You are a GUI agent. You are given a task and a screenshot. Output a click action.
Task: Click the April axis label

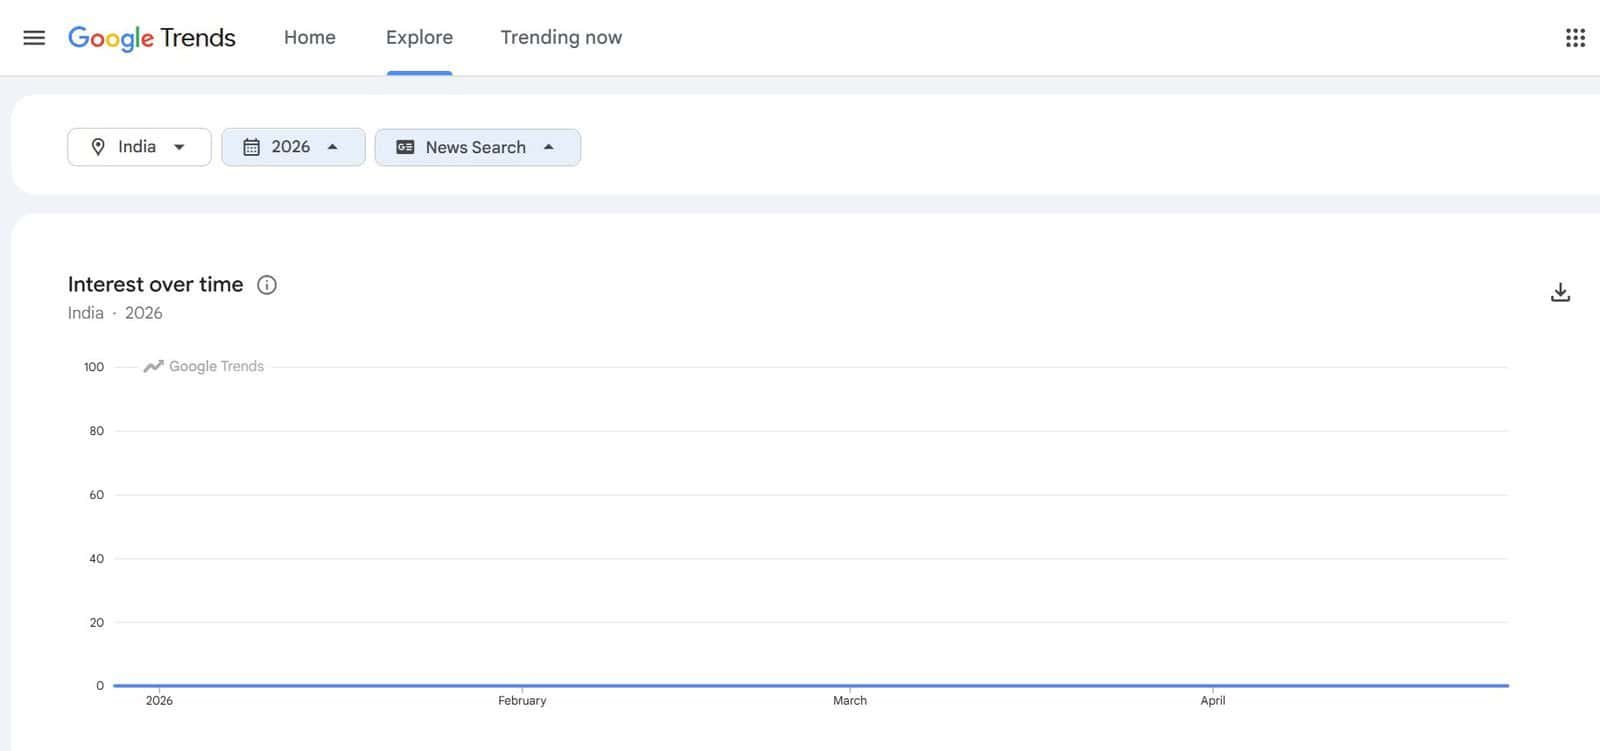[x=1213, y=701]
